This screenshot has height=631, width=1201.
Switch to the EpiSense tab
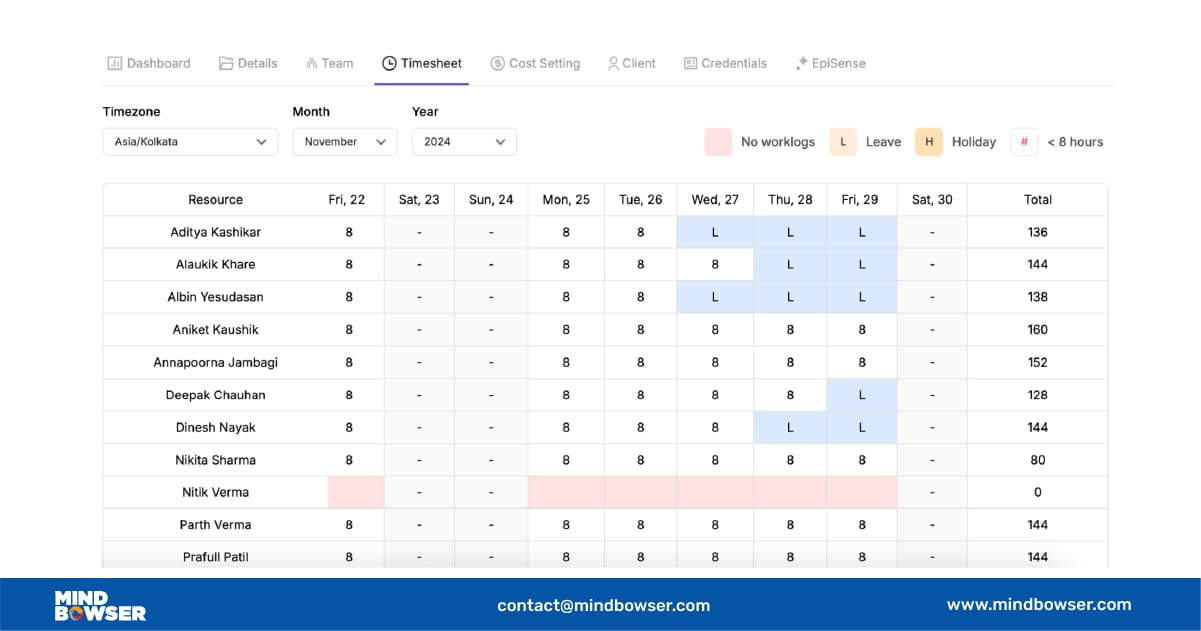[832, 63]
